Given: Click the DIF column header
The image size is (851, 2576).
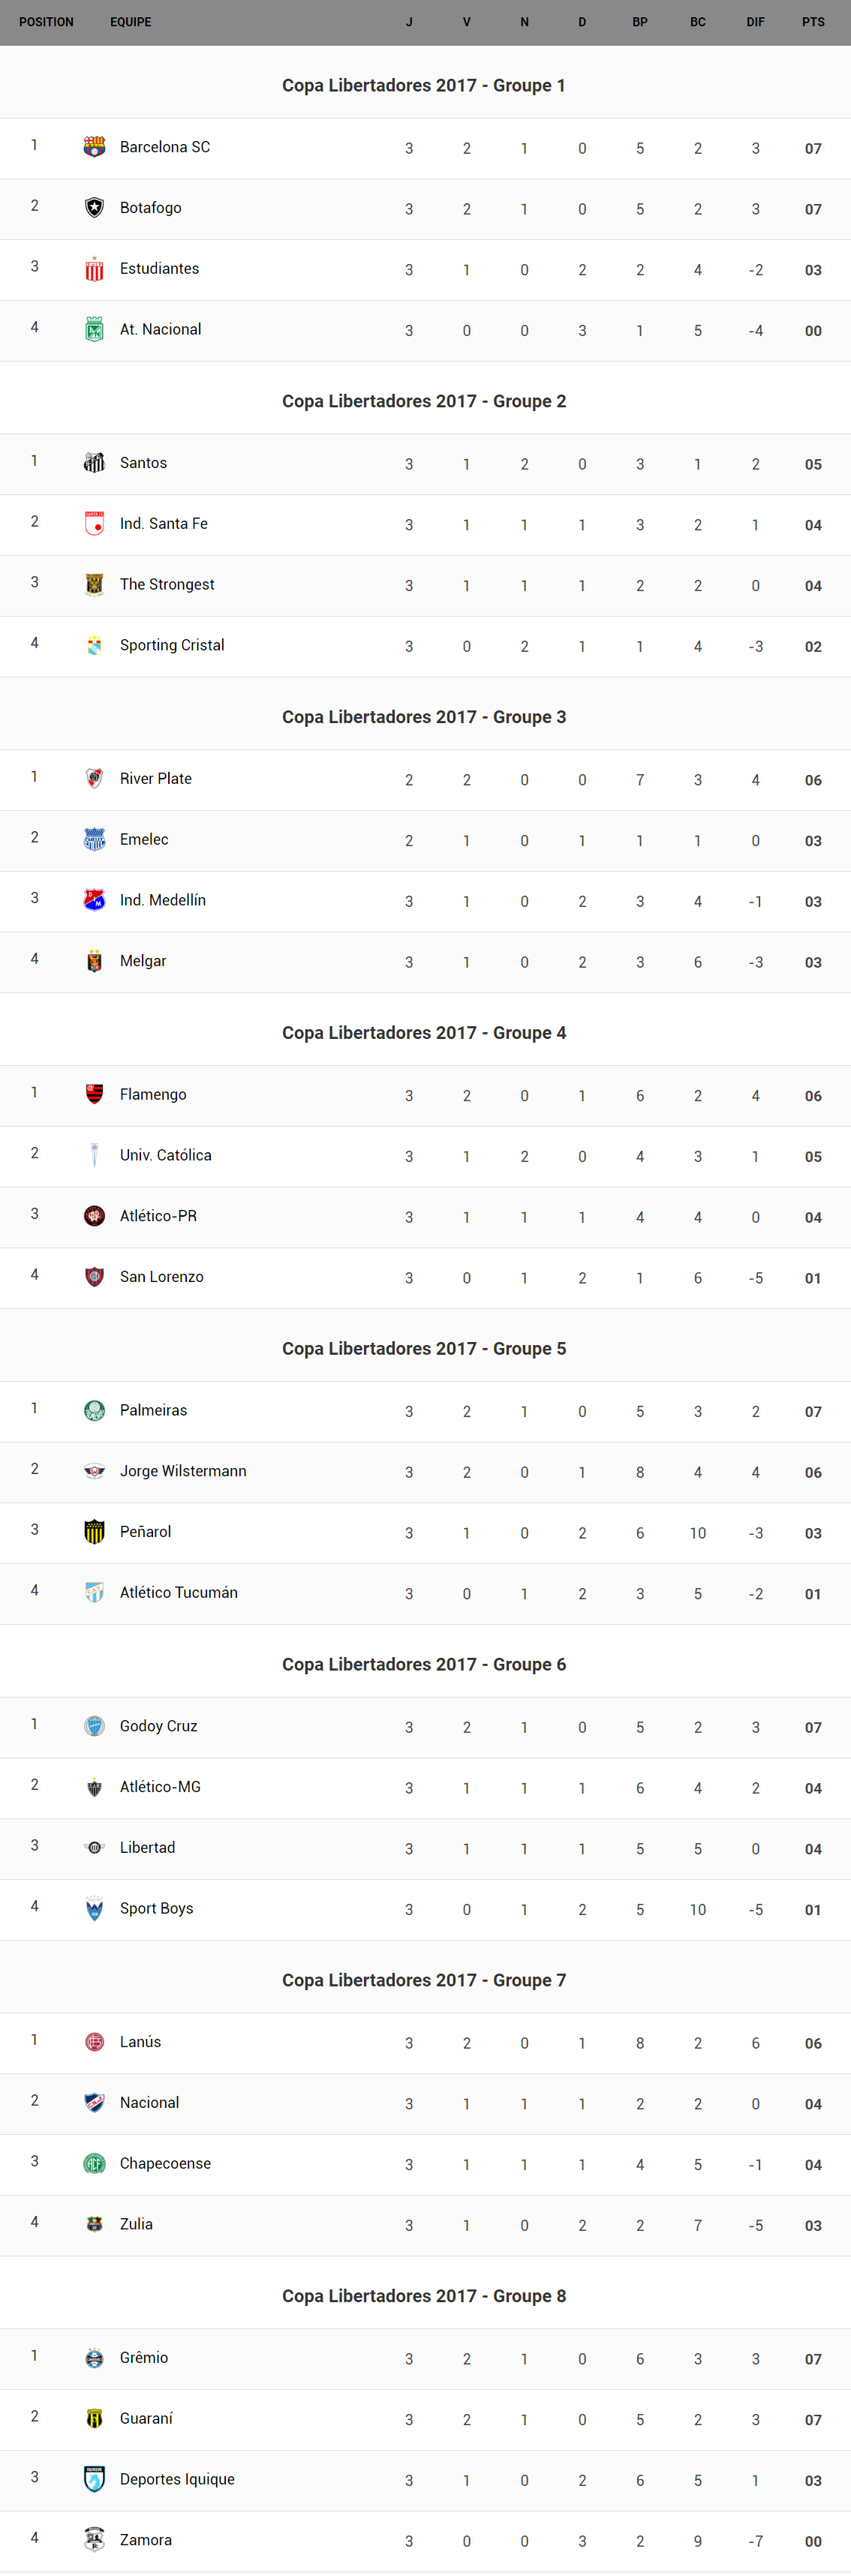Looking at the screenshot, I should coord(755,22).
